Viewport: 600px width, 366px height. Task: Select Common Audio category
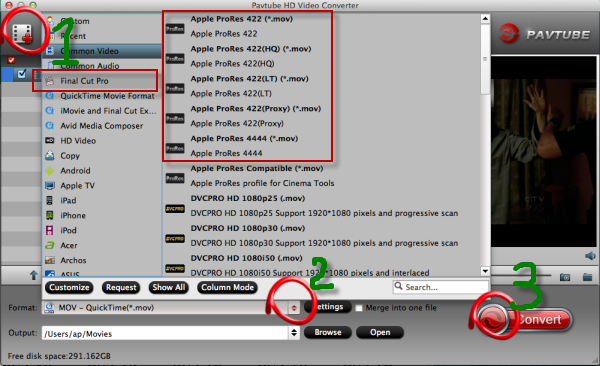(x=102, y=66)
